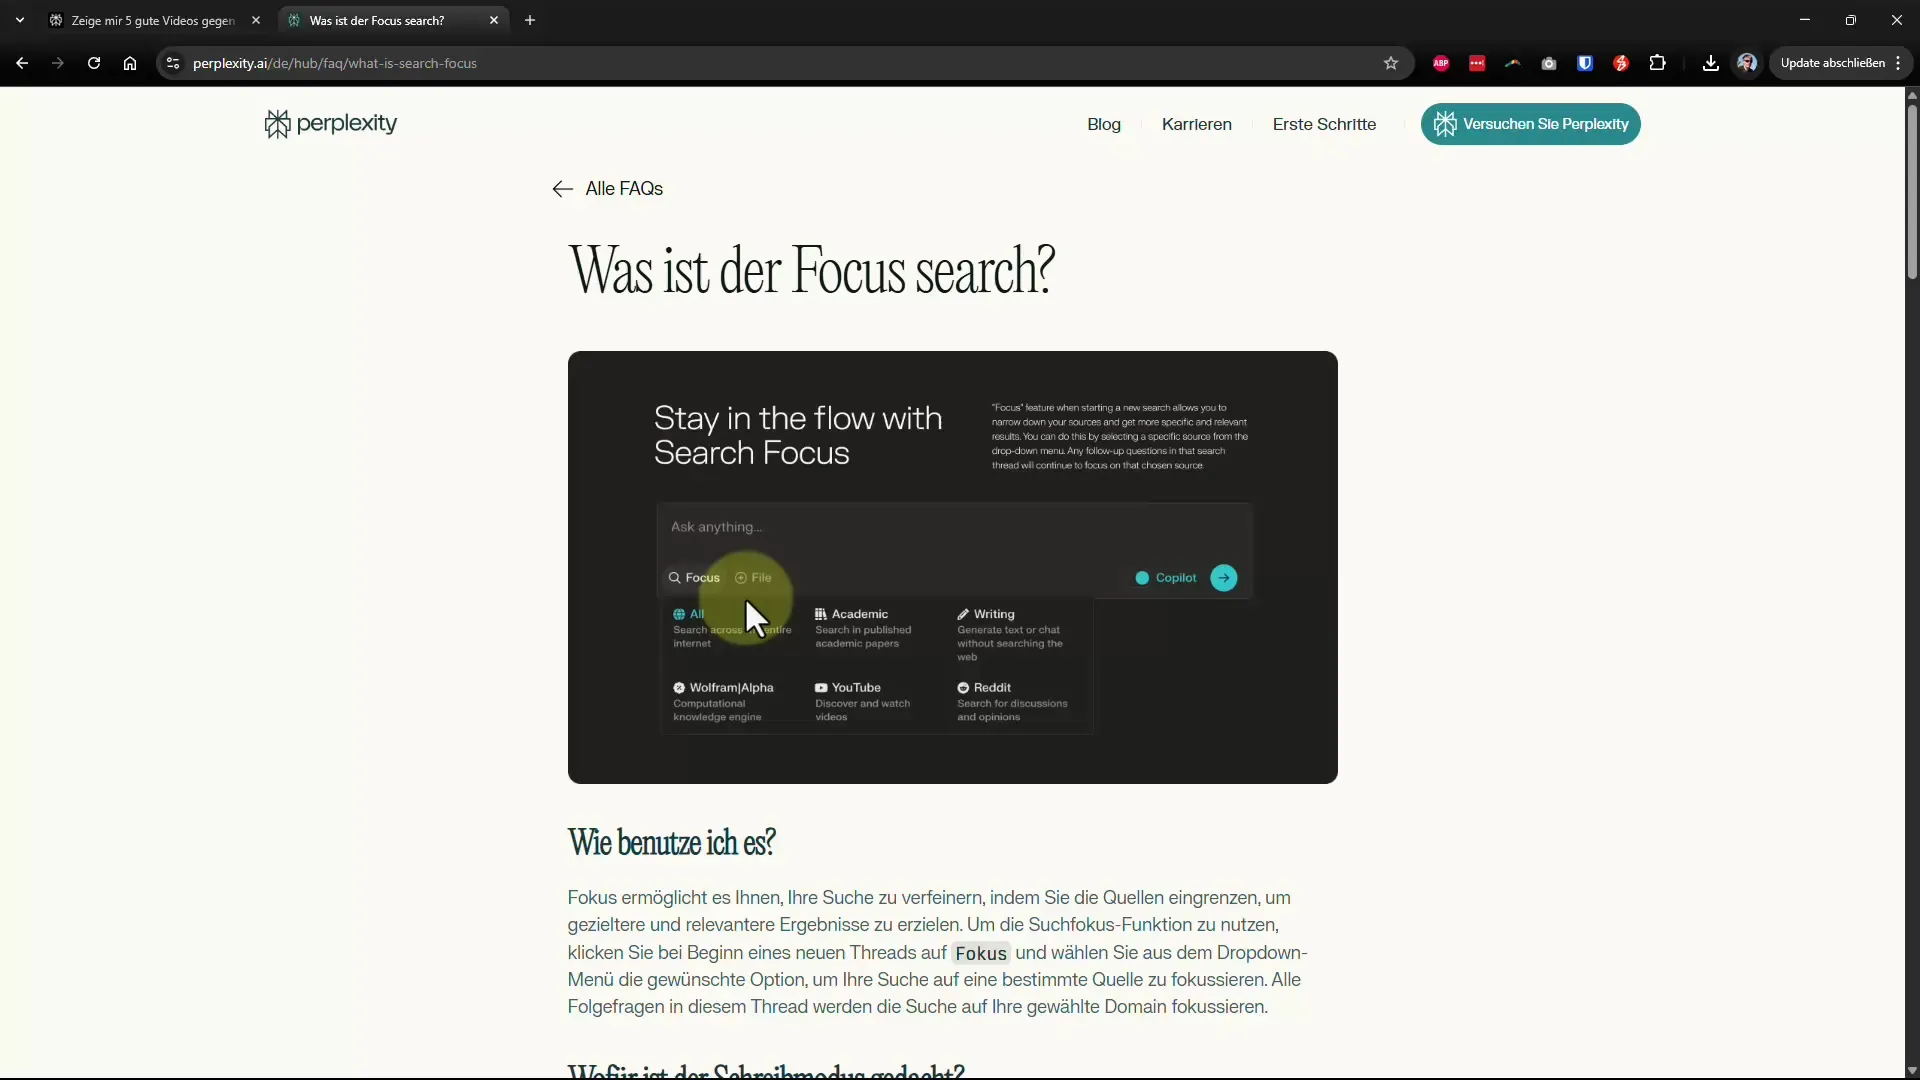The width and height of the screenshot is (1920, 1080).
Task: Open the red extension beside ABP
Action: pos(1477,63)
